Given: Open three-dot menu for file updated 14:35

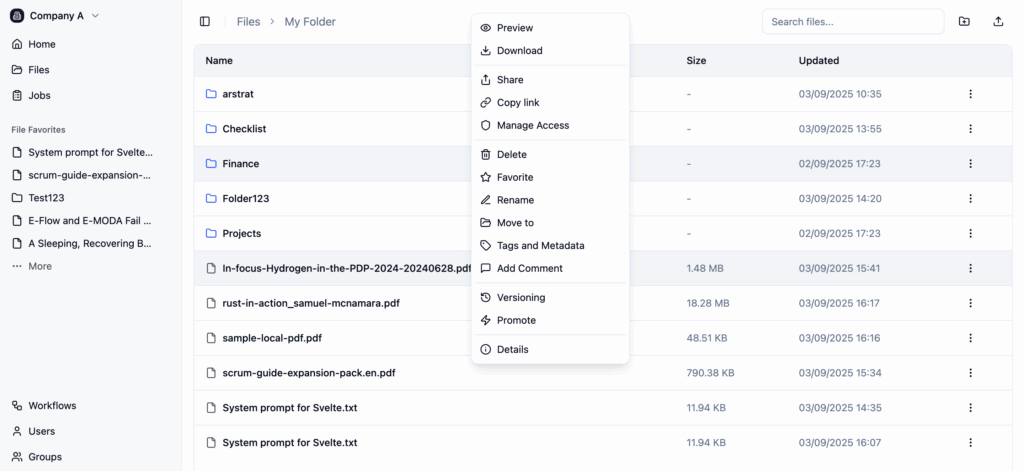Looking at the screenshot, I should (970, 408).
